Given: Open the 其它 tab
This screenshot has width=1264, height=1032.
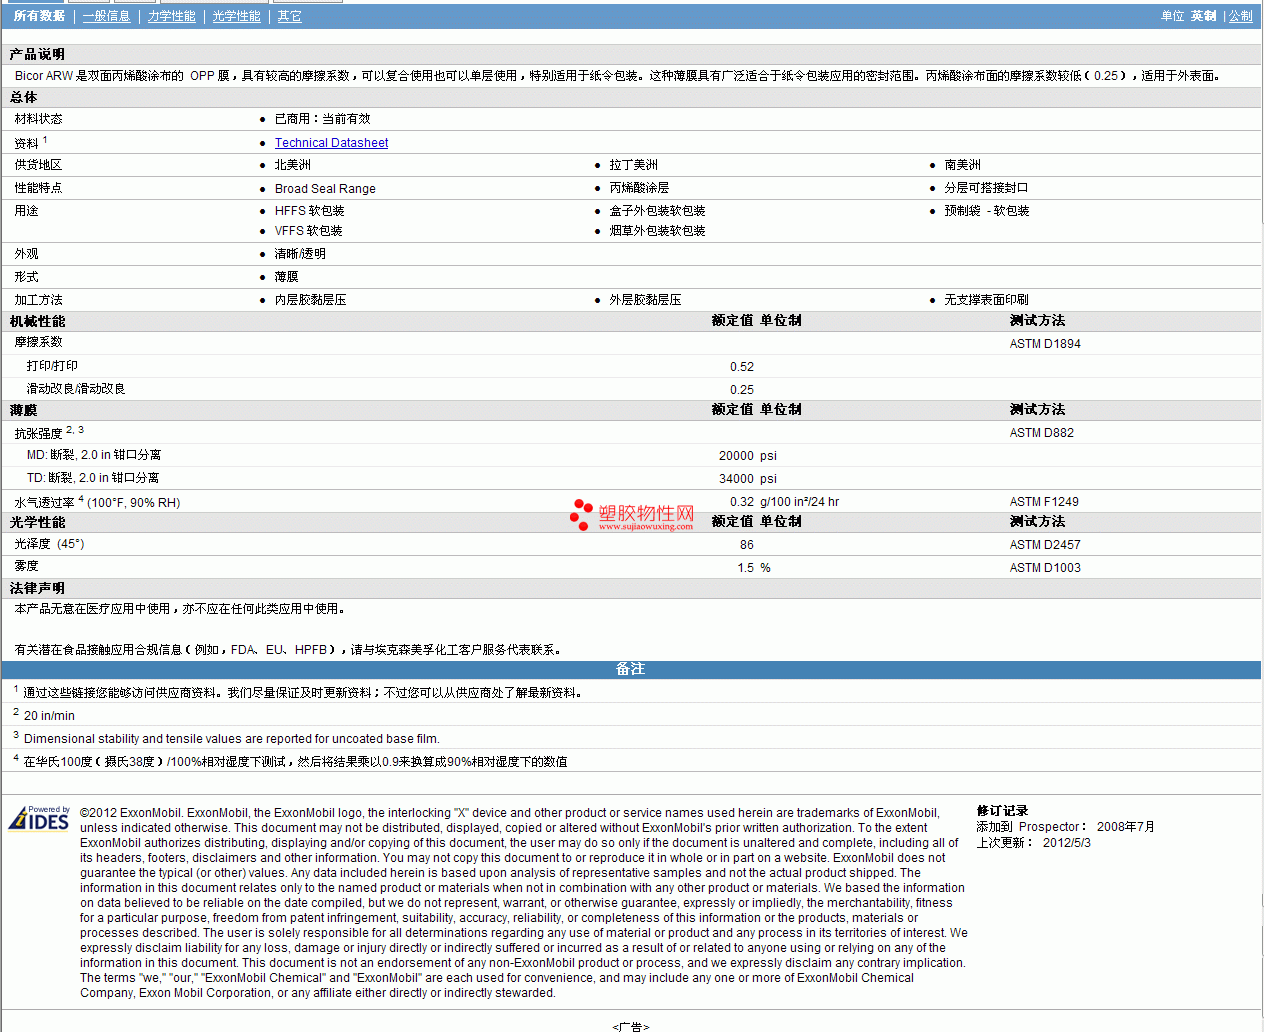Looking at the screenshot, I should (290, 16).
